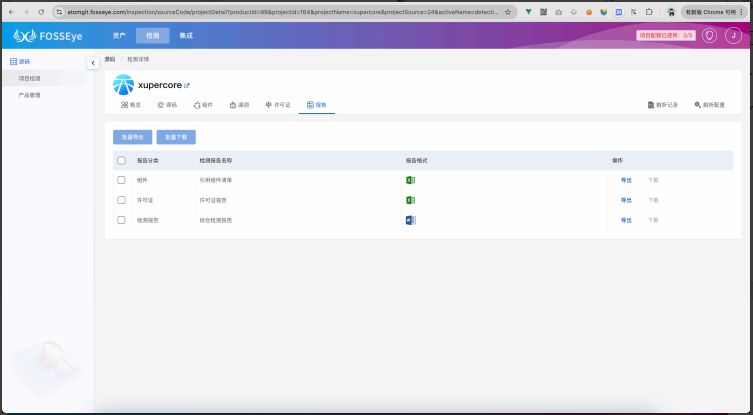753x415 pixels.
Task: Click the gray circular extension icon
Action: tap(573, 12)
